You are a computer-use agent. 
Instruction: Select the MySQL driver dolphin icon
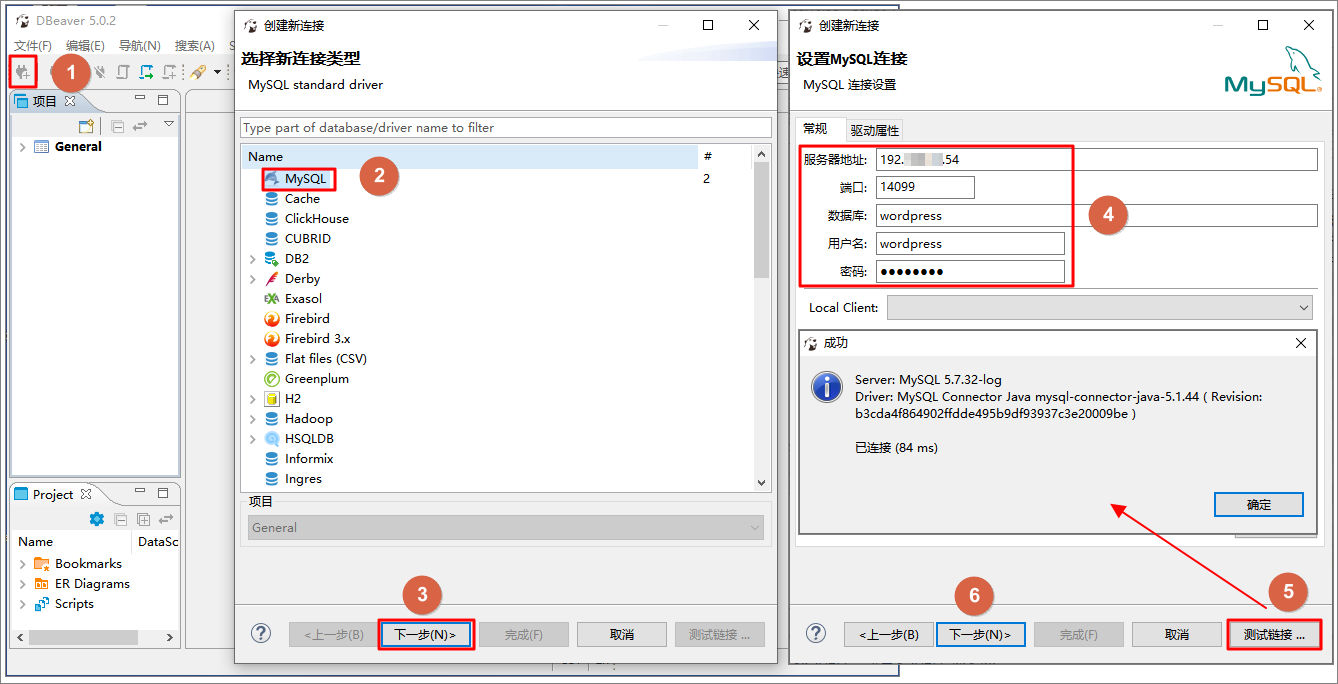coord(272,179)
